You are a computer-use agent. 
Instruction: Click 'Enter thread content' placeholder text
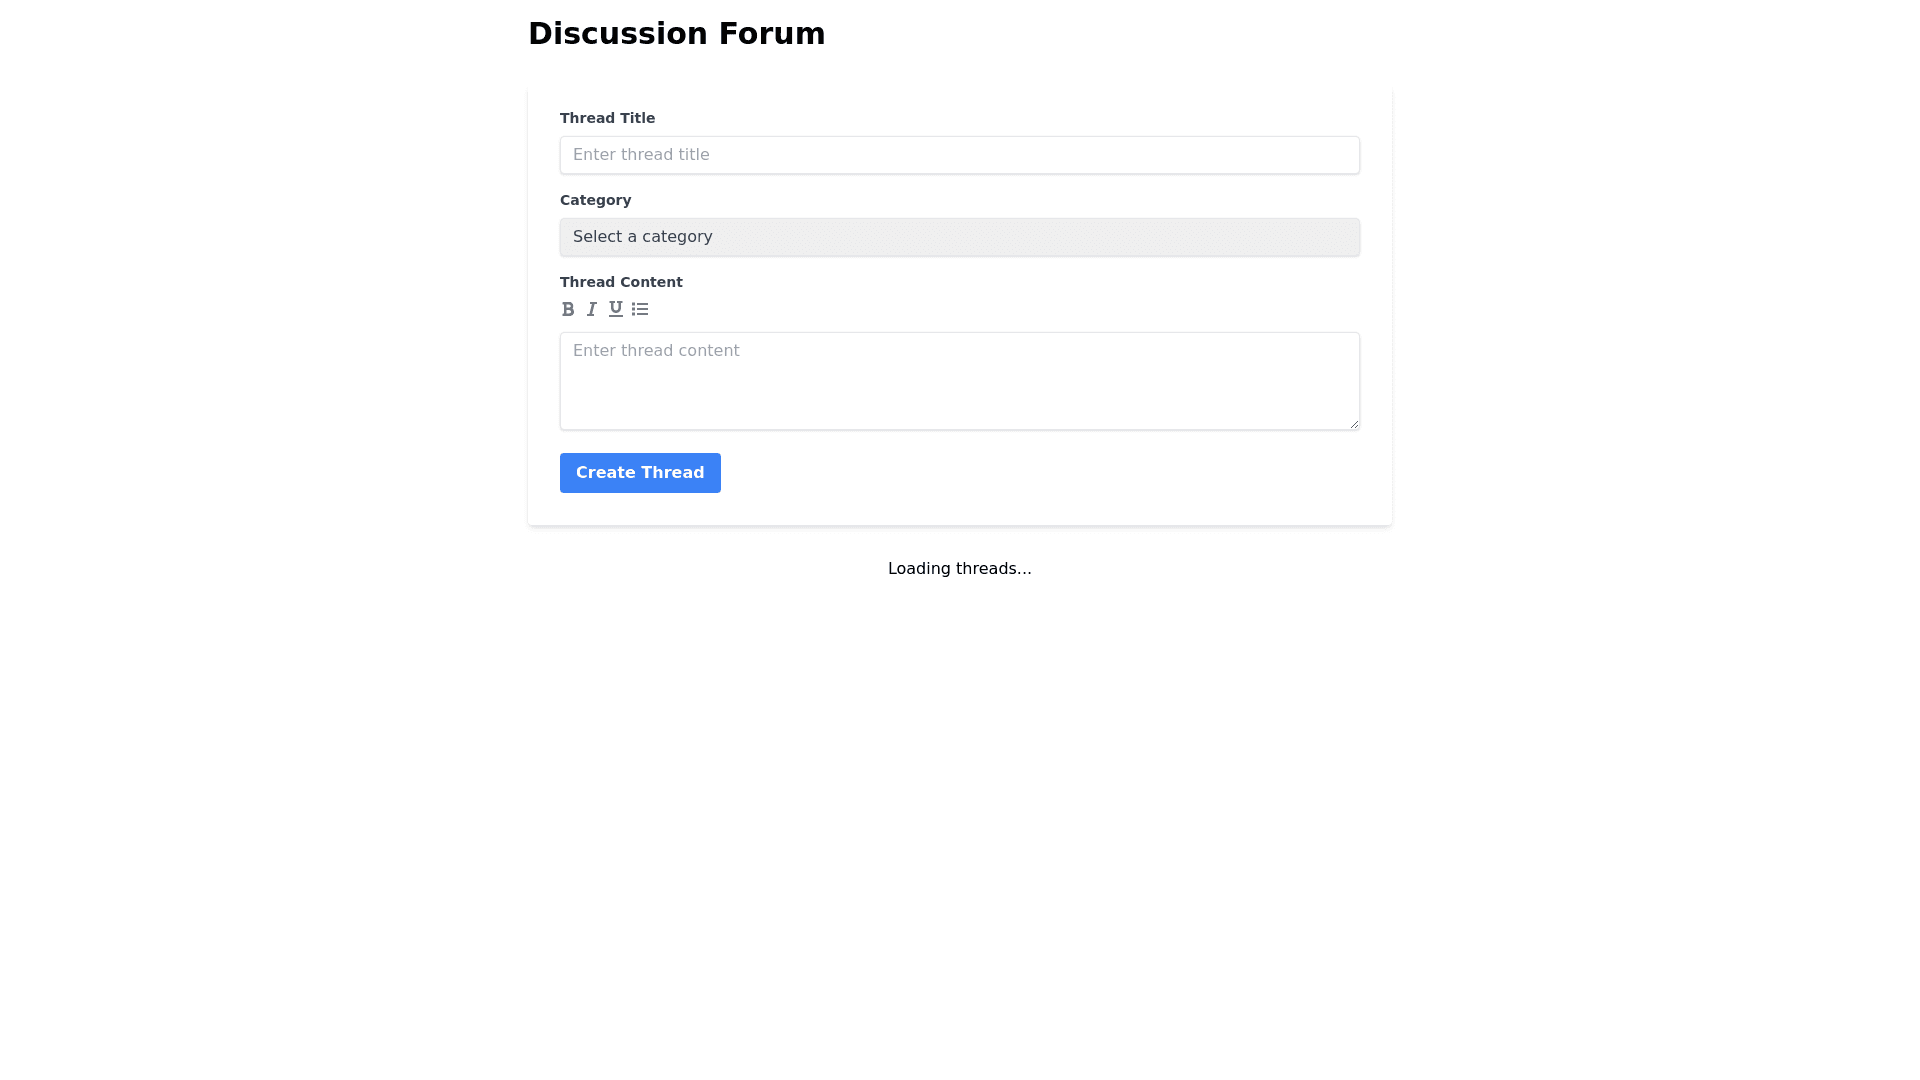656,351
